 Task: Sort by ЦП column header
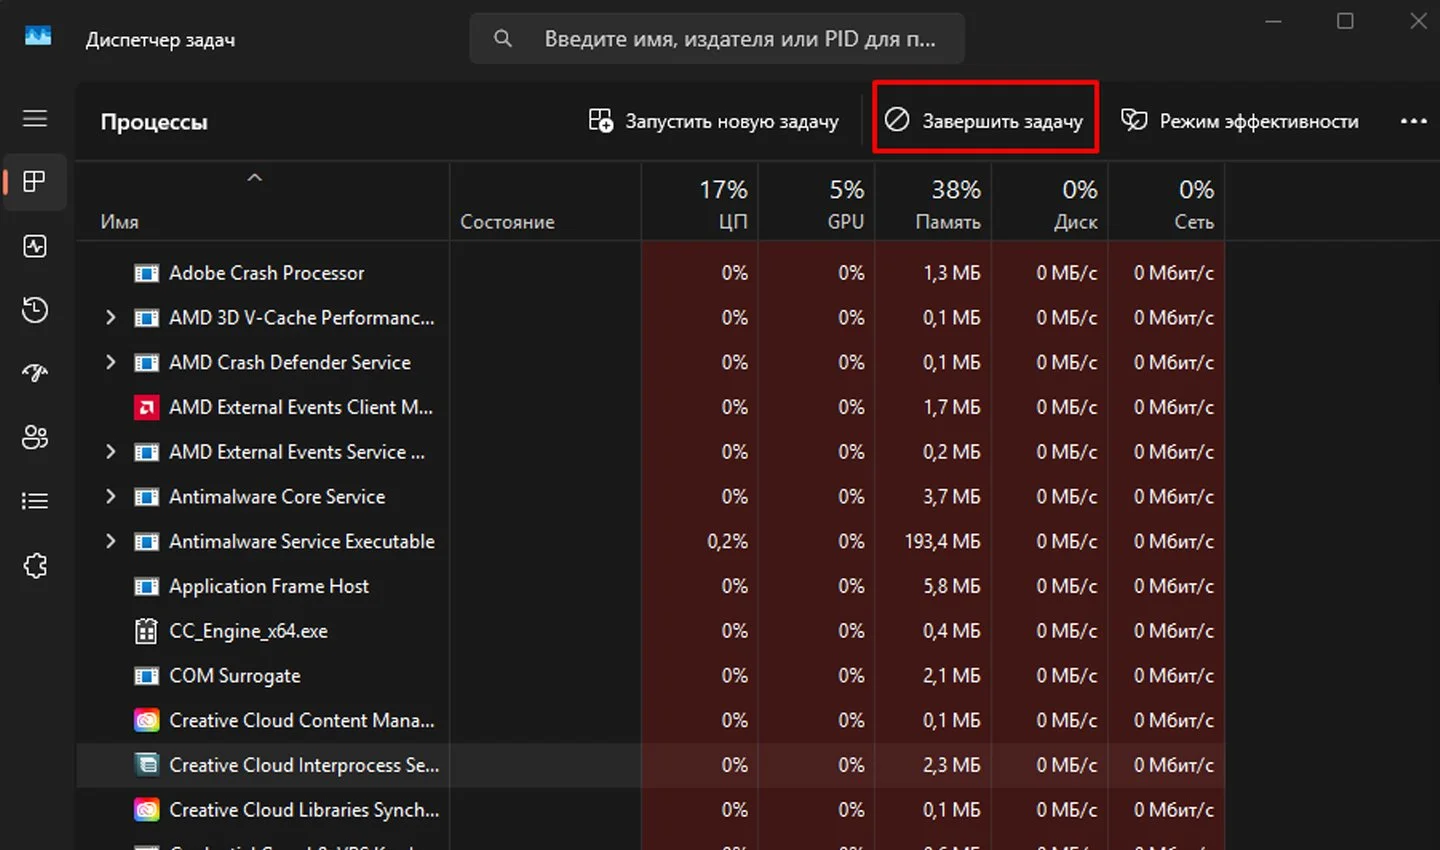coord(700,203)
